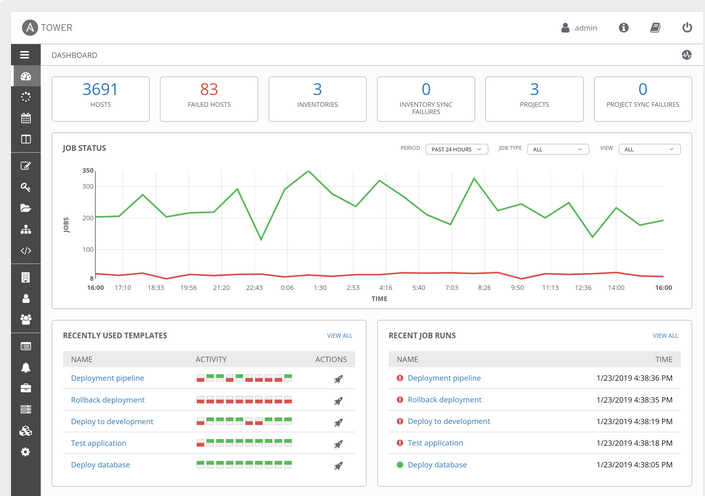
Task: Open Projects folder icon in sidebar
Action: [x=26, y=208]
